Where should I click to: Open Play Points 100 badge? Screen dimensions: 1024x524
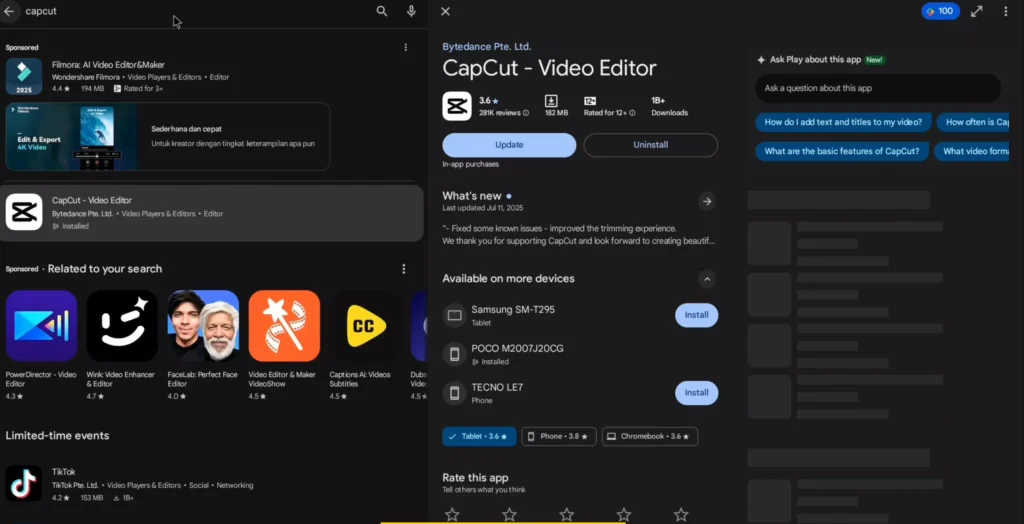(x=939, y=11)
